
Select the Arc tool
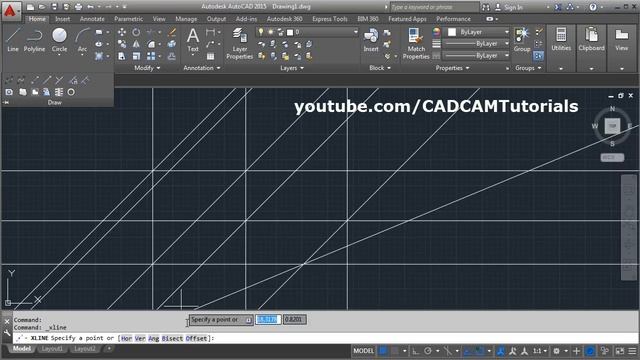click(82, 40)
